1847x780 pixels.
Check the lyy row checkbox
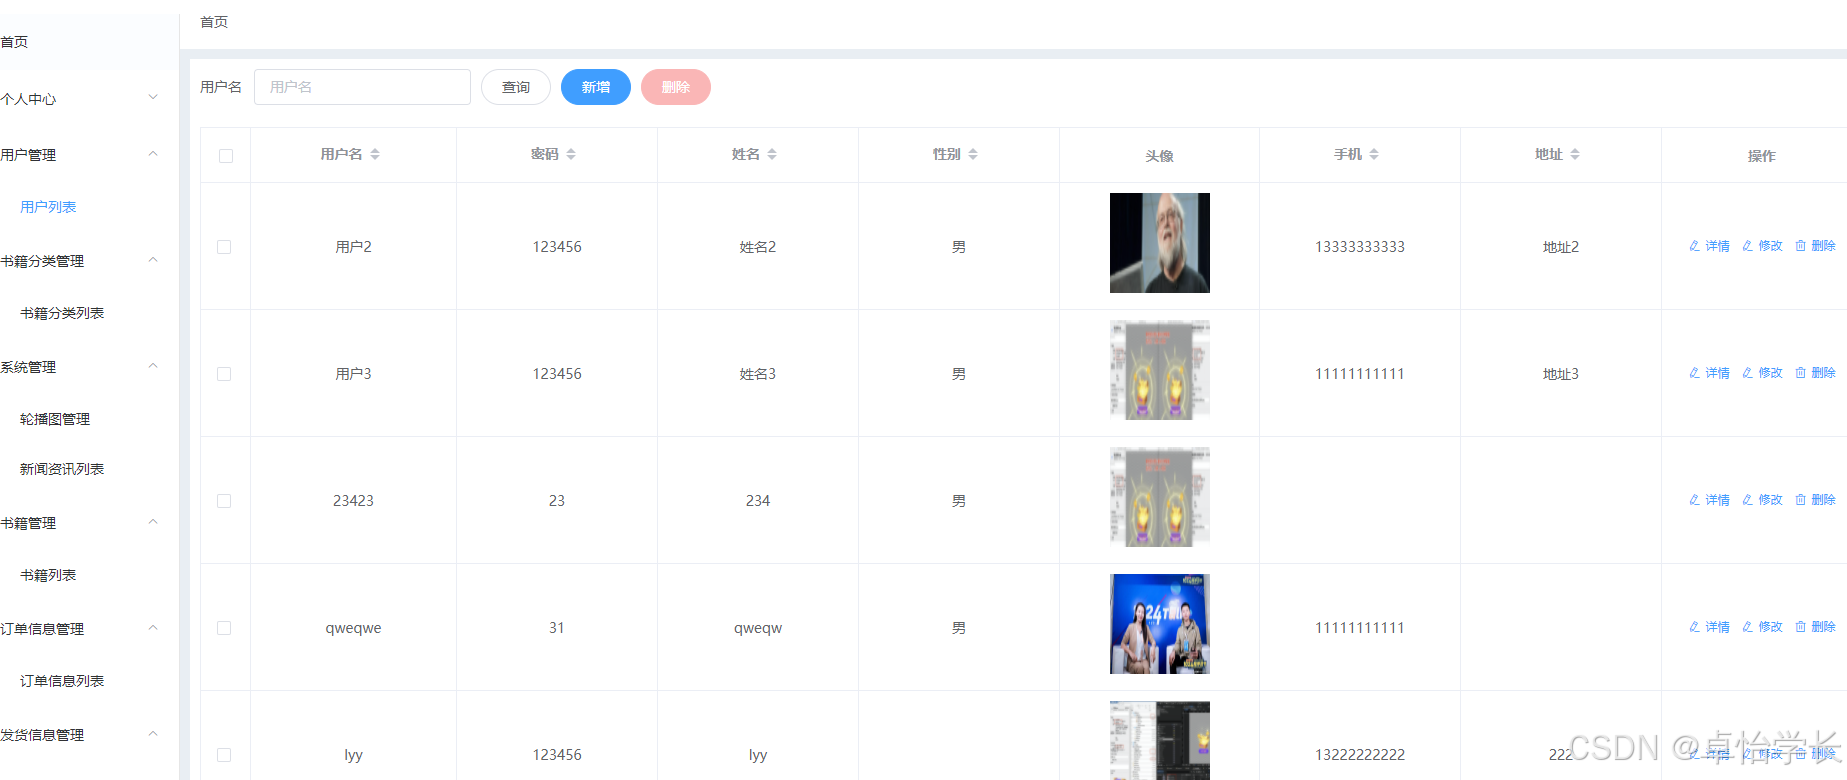point(224,755)
